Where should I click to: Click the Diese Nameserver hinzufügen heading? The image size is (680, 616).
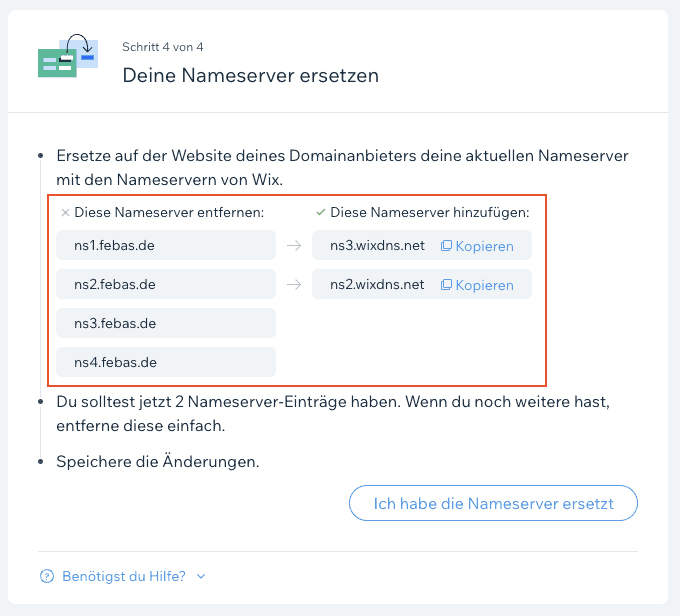pos(430,213)
